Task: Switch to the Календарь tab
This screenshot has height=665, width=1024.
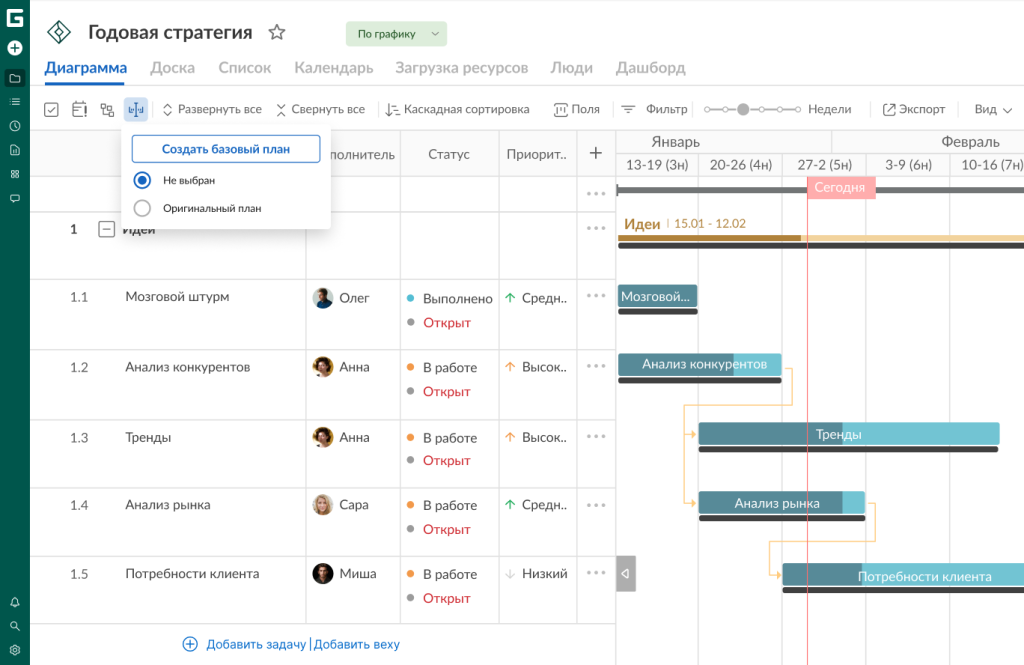Action: 333,68
